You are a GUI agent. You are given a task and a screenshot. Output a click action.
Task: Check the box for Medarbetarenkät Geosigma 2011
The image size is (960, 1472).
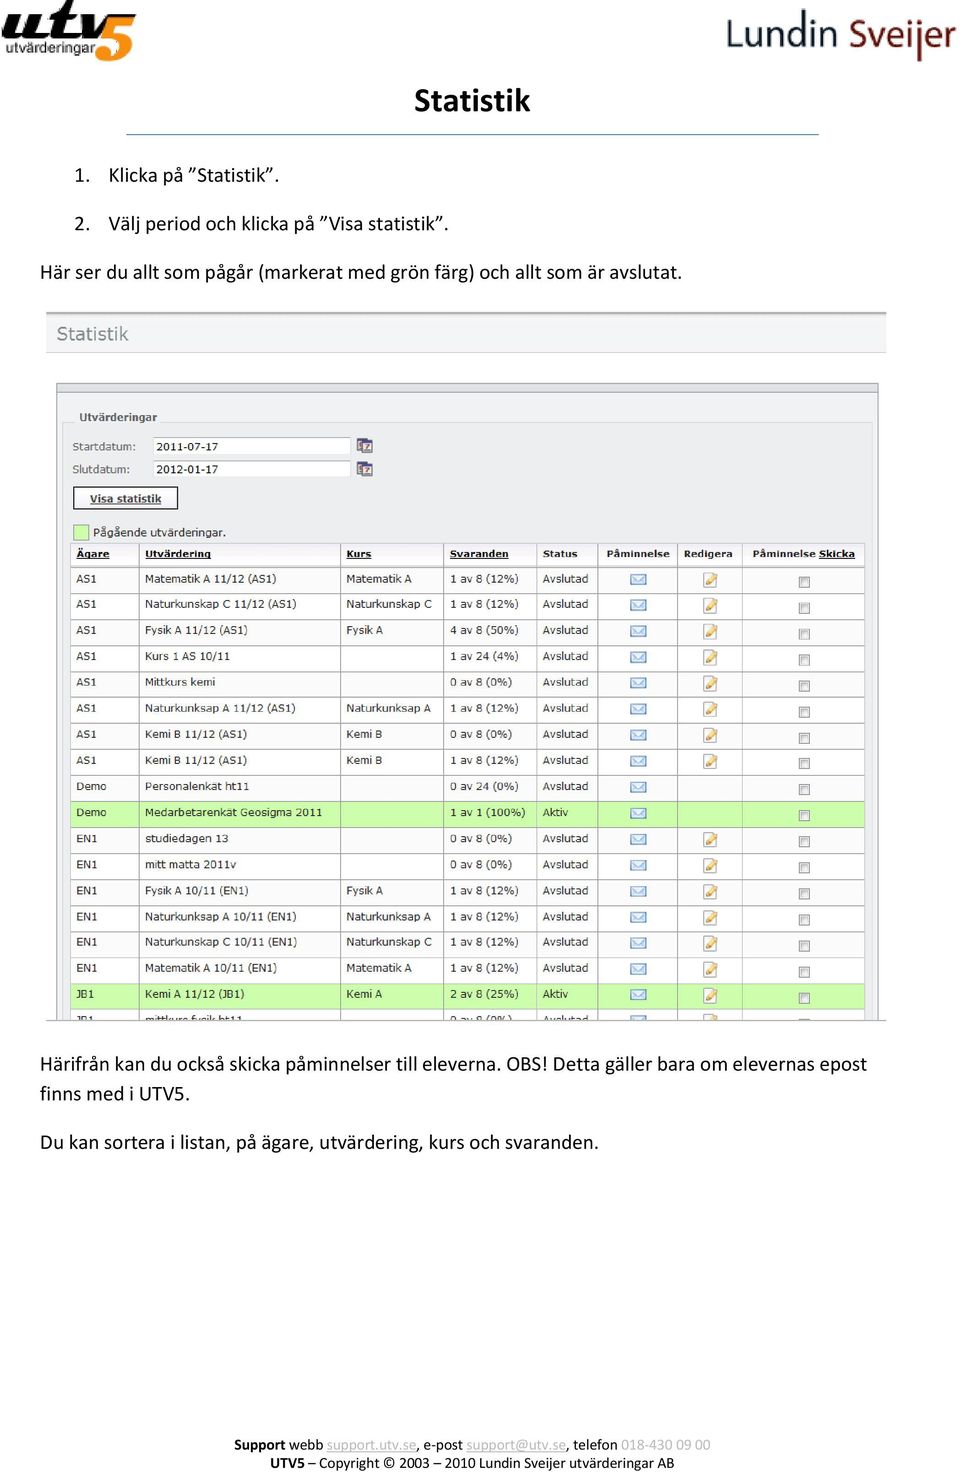(x=804, y=816)
